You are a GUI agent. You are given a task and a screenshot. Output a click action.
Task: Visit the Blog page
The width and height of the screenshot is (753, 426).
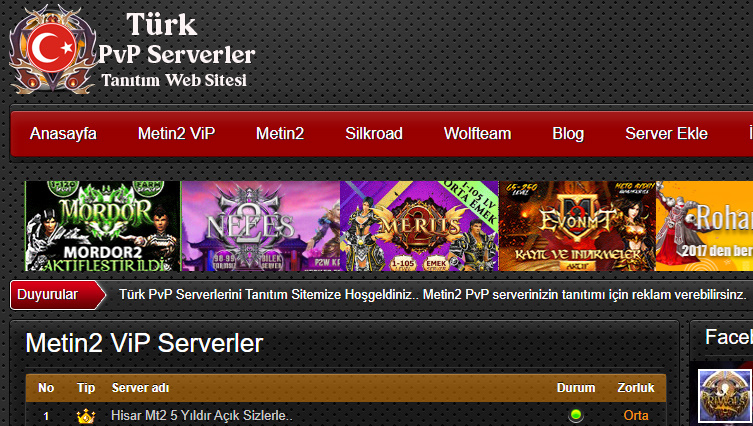point(568,134)
